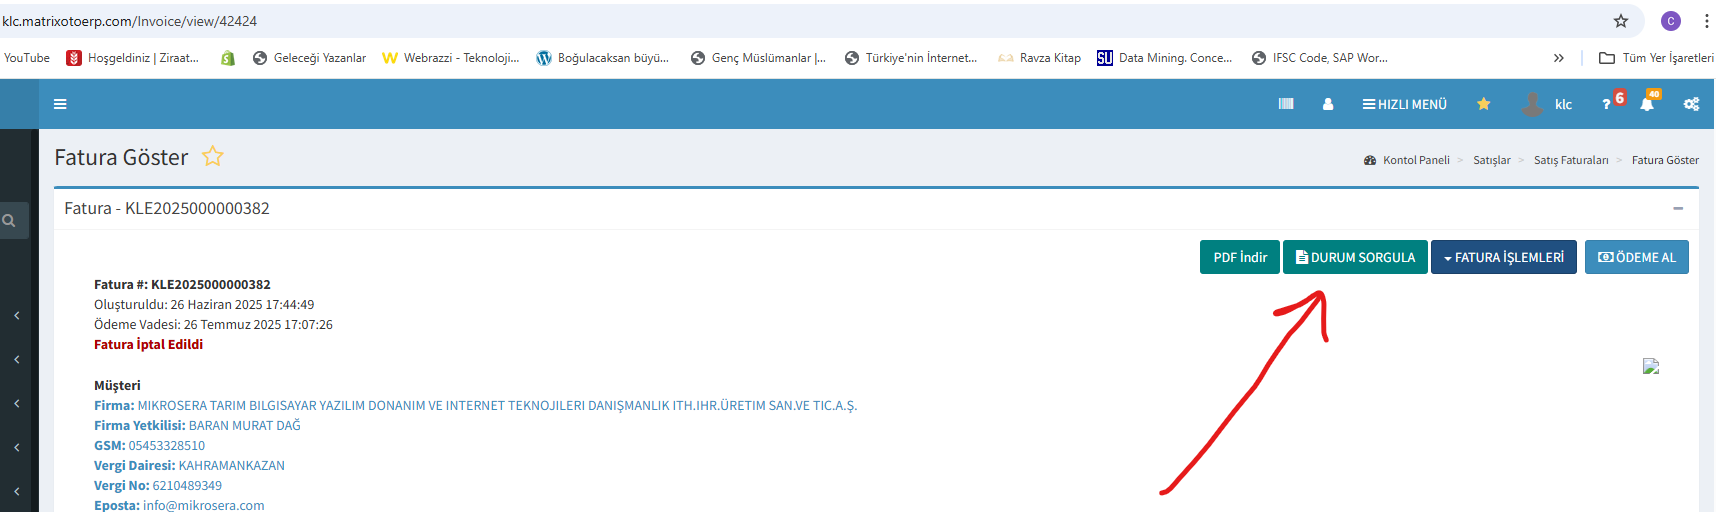Show hidden bookmarks with double chevron
The image size is (1716, 512).
click(x=1558, y=58)
